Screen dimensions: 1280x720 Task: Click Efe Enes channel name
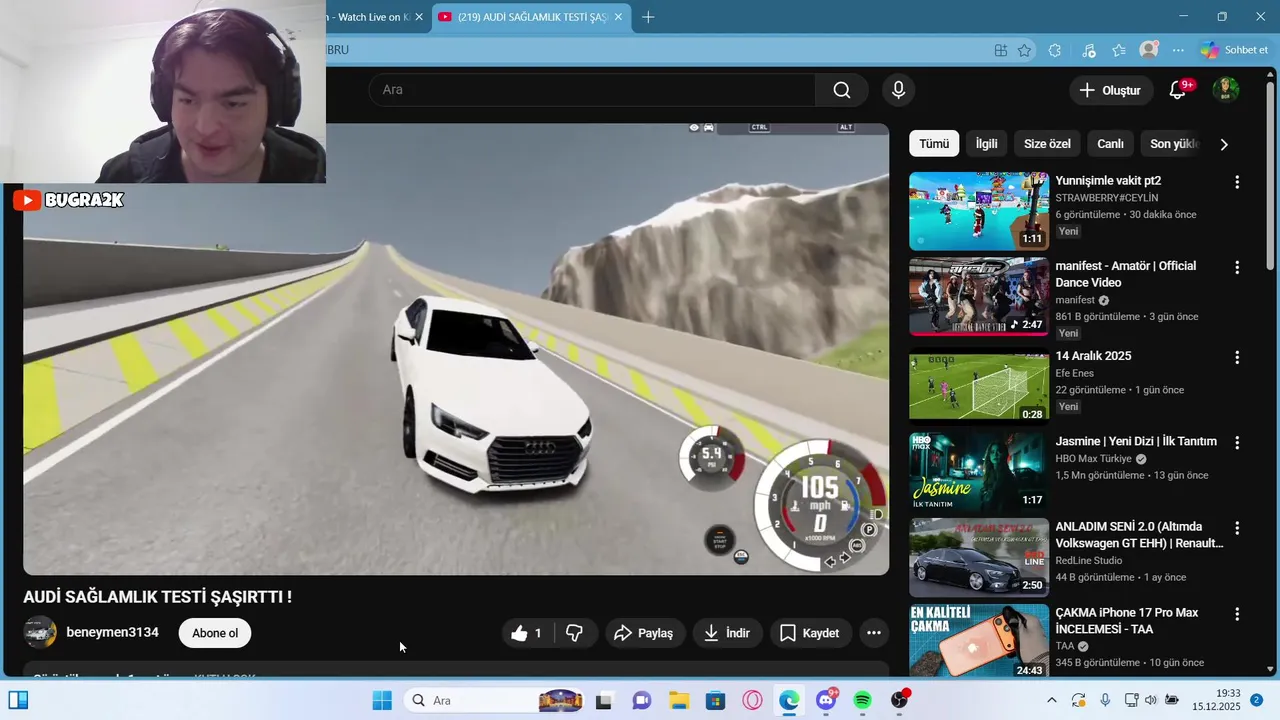(x=1075, y=374)
